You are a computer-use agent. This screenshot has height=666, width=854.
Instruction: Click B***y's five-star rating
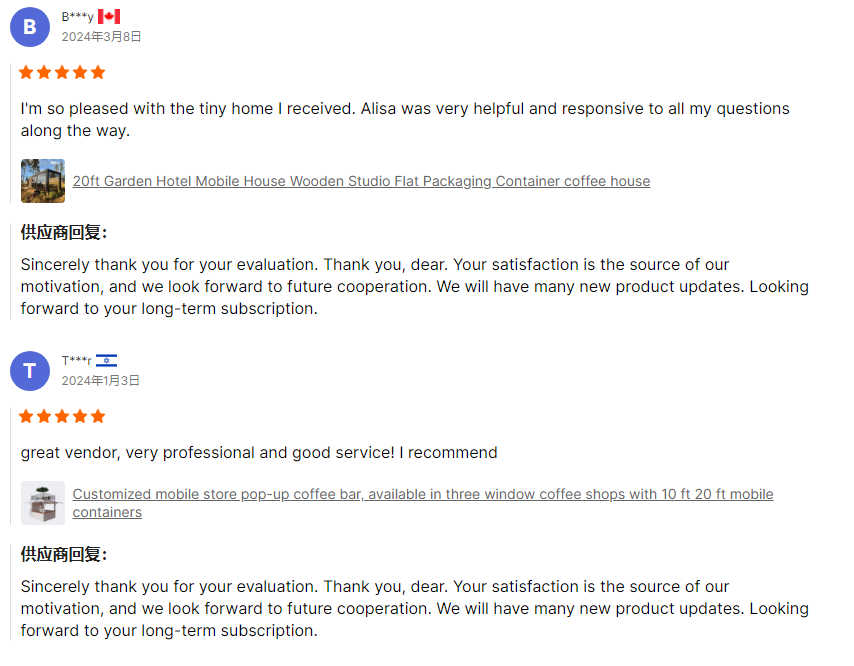62,72
